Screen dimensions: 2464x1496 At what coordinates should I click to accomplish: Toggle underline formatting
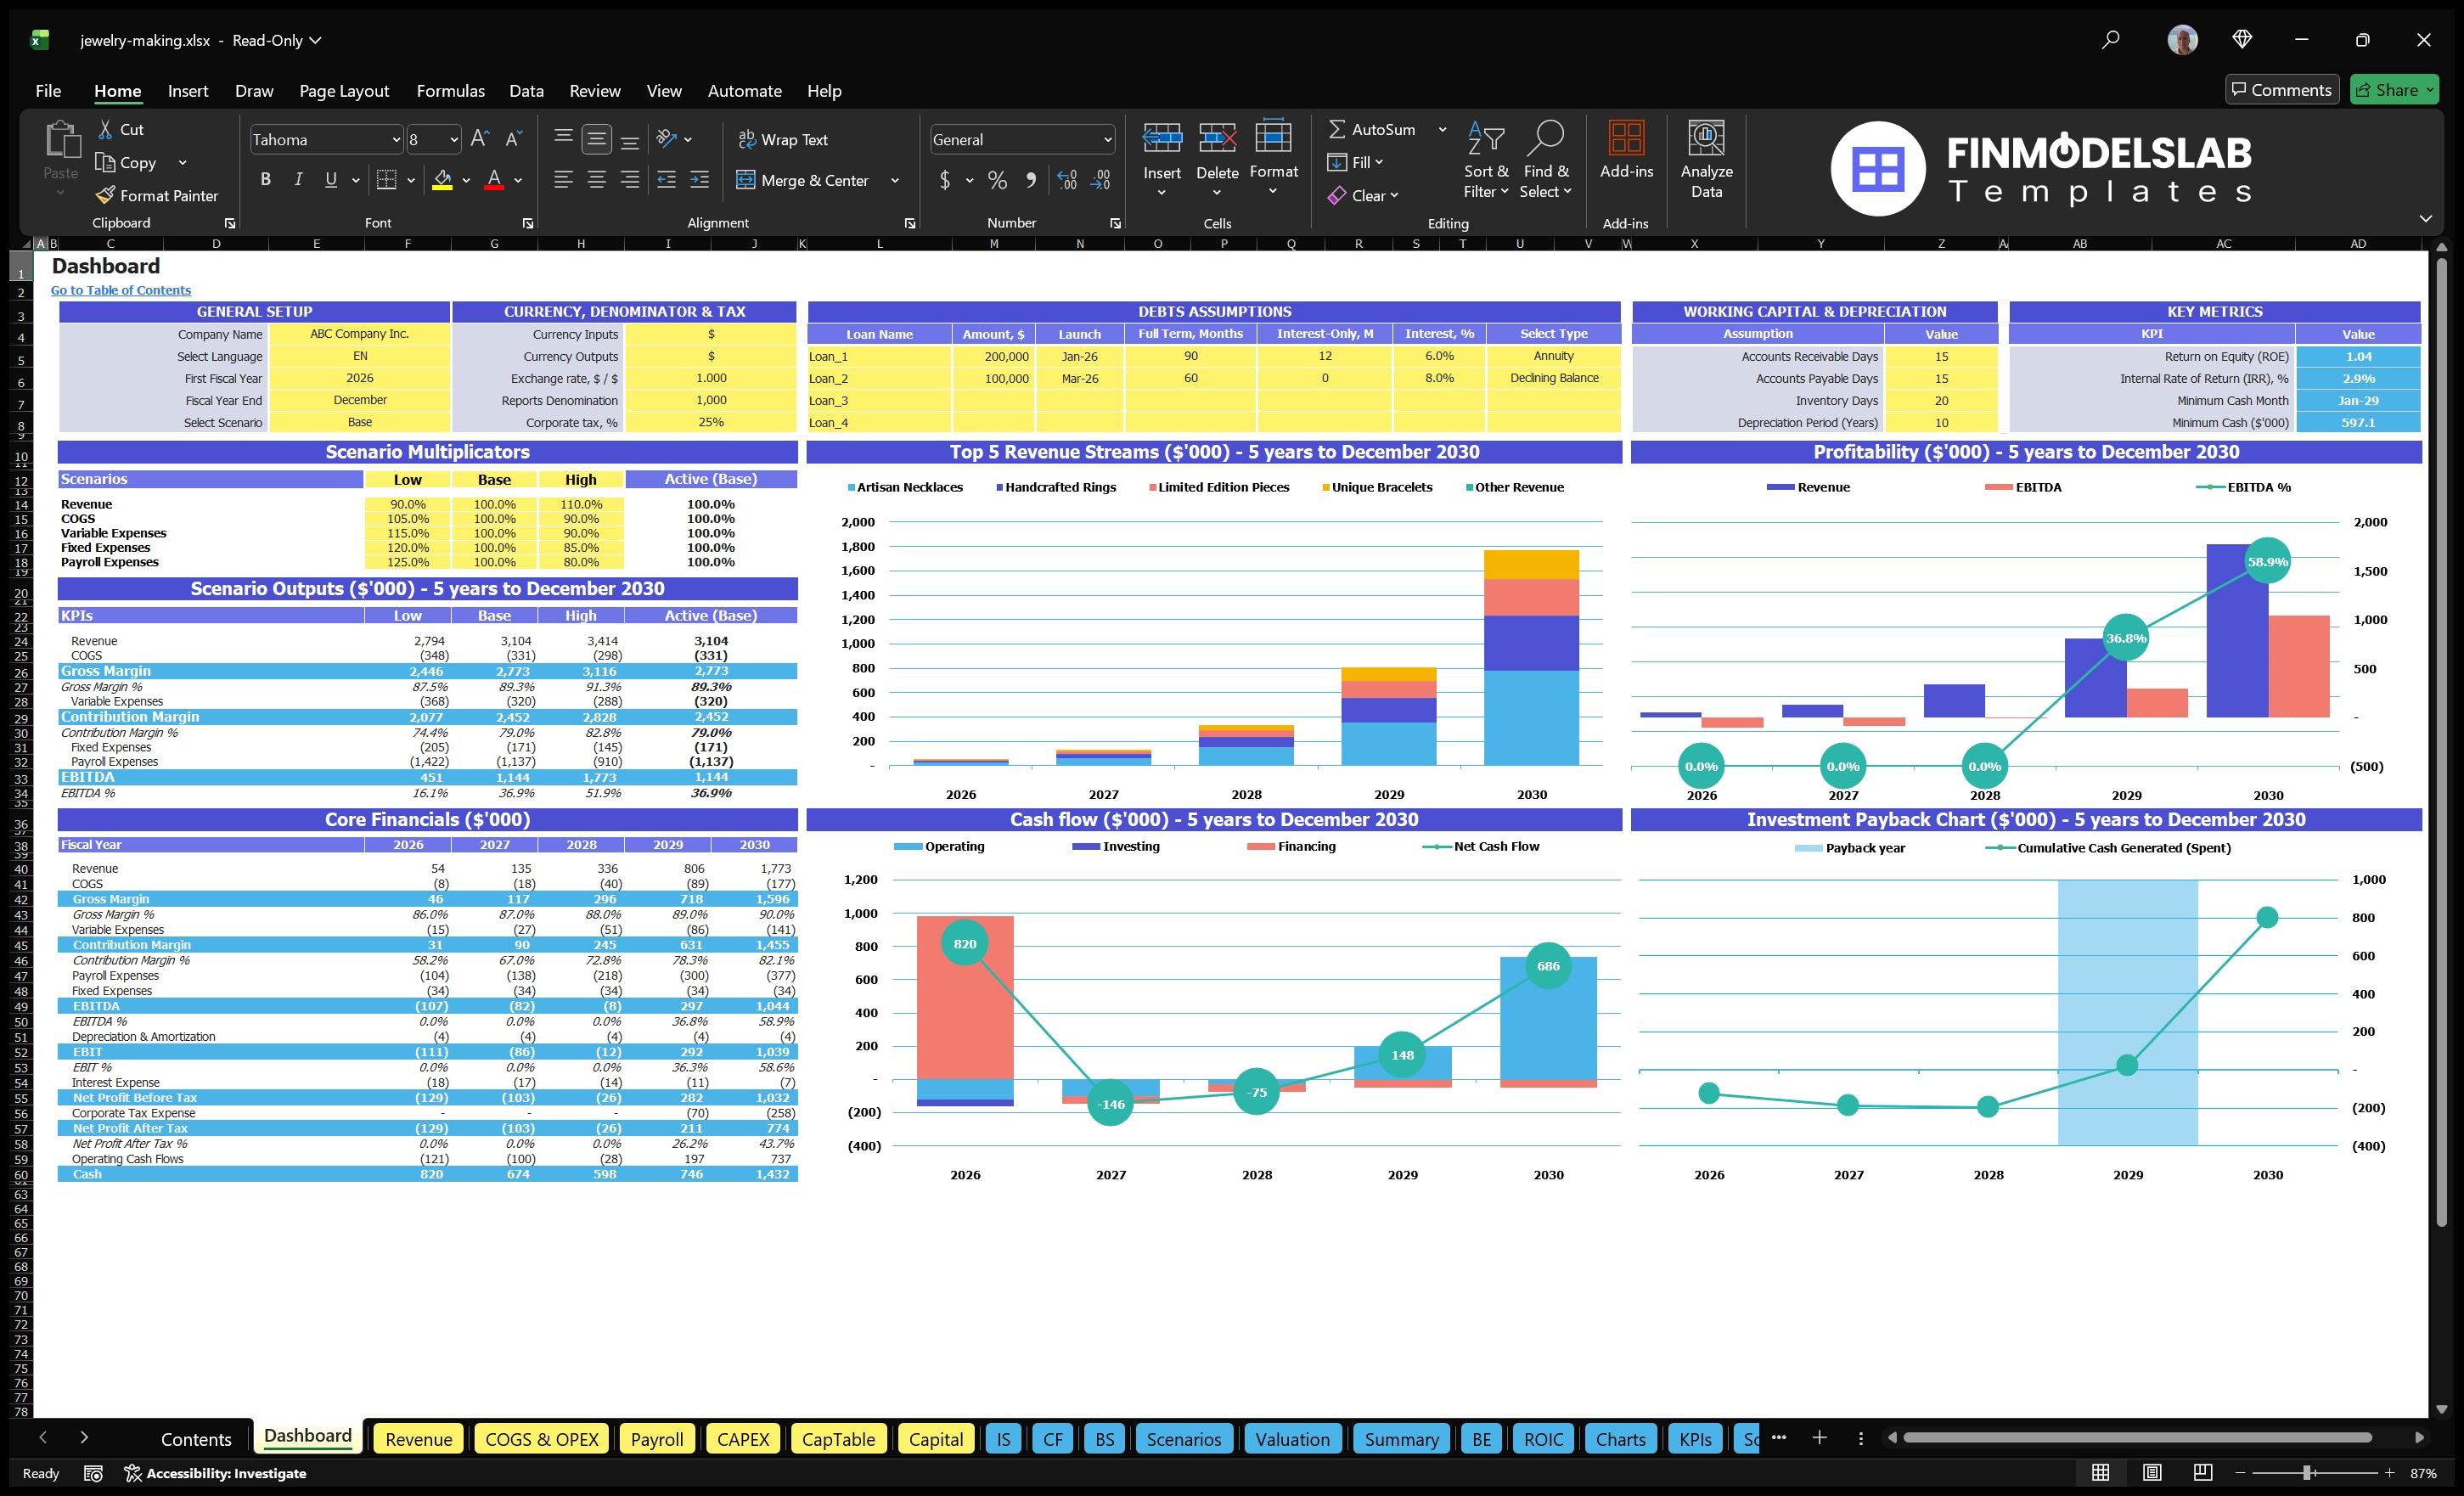pyautogui.click(x=330, y=179)
